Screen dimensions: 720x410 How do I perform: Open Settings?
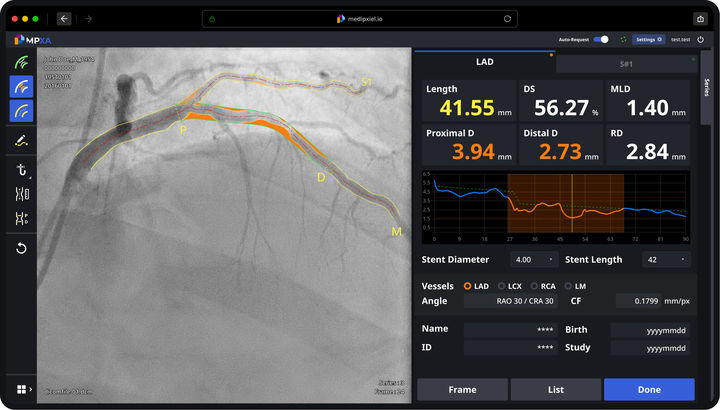648,39
